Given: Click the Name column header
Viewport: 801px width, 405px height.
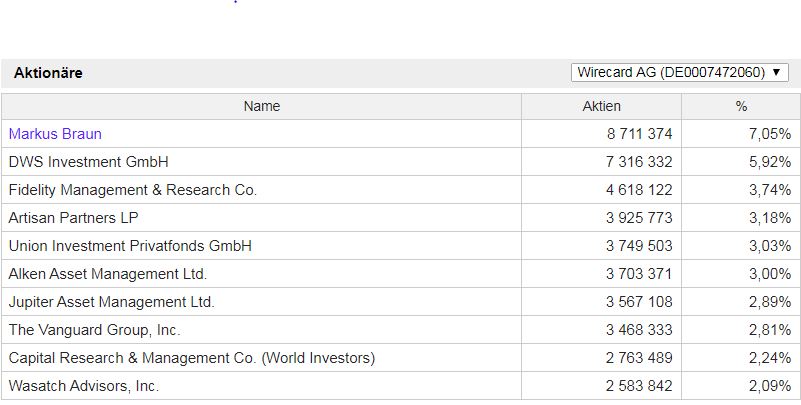Looking at the screenshot, I should point(262,106).
